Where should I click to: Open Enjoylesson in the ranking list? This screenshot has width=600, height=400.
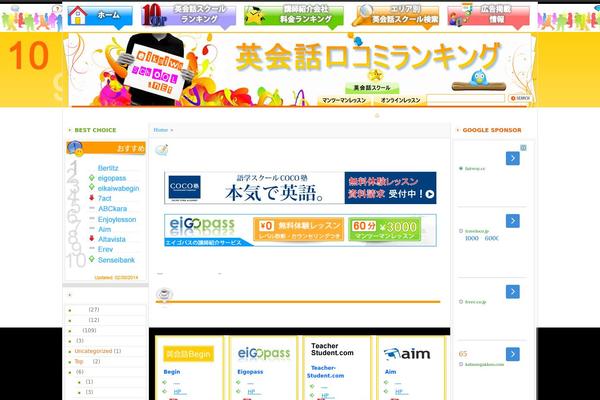tap(117, 219)
